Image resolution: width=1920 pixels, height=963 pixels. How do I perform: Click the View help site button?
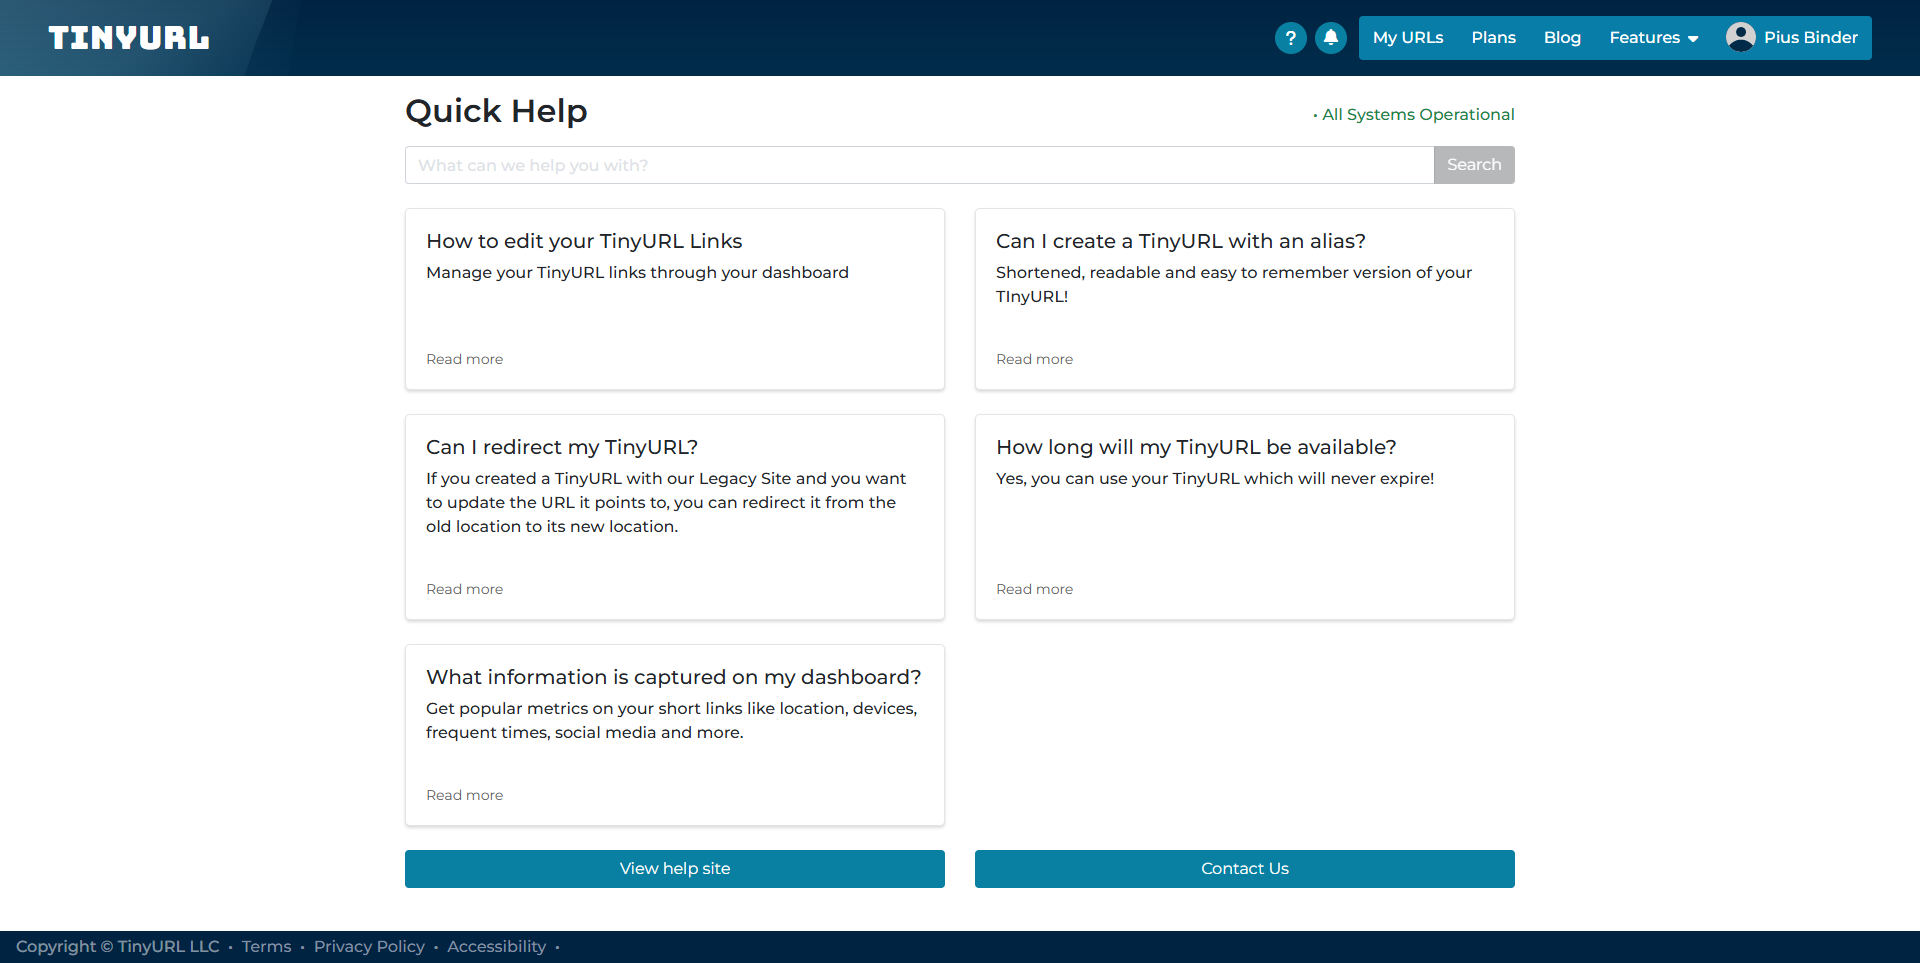(x=674, y=869)
